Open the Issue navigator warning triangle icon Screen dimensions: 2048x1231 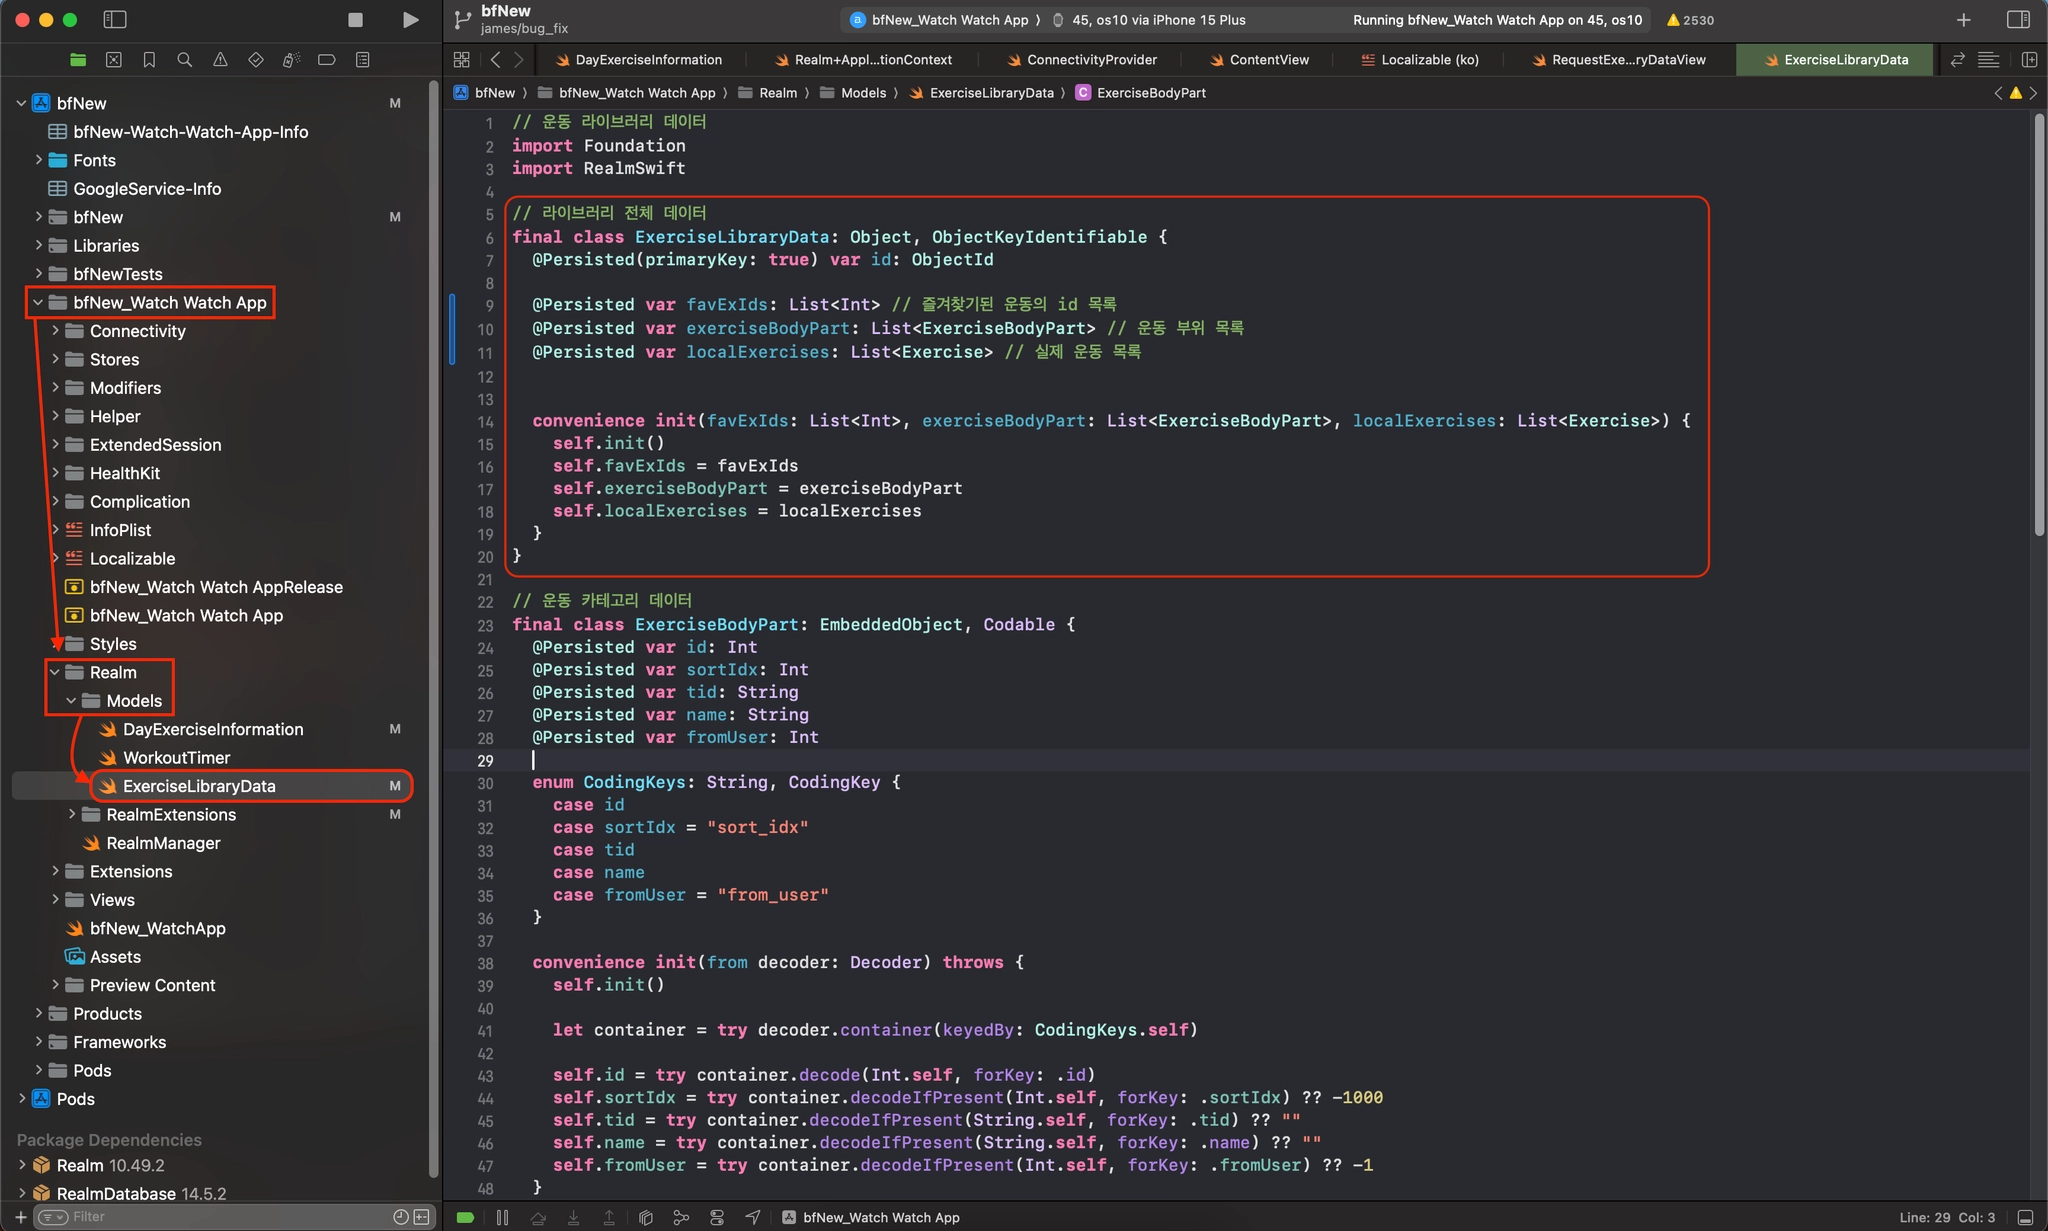[x=220, y=60]
